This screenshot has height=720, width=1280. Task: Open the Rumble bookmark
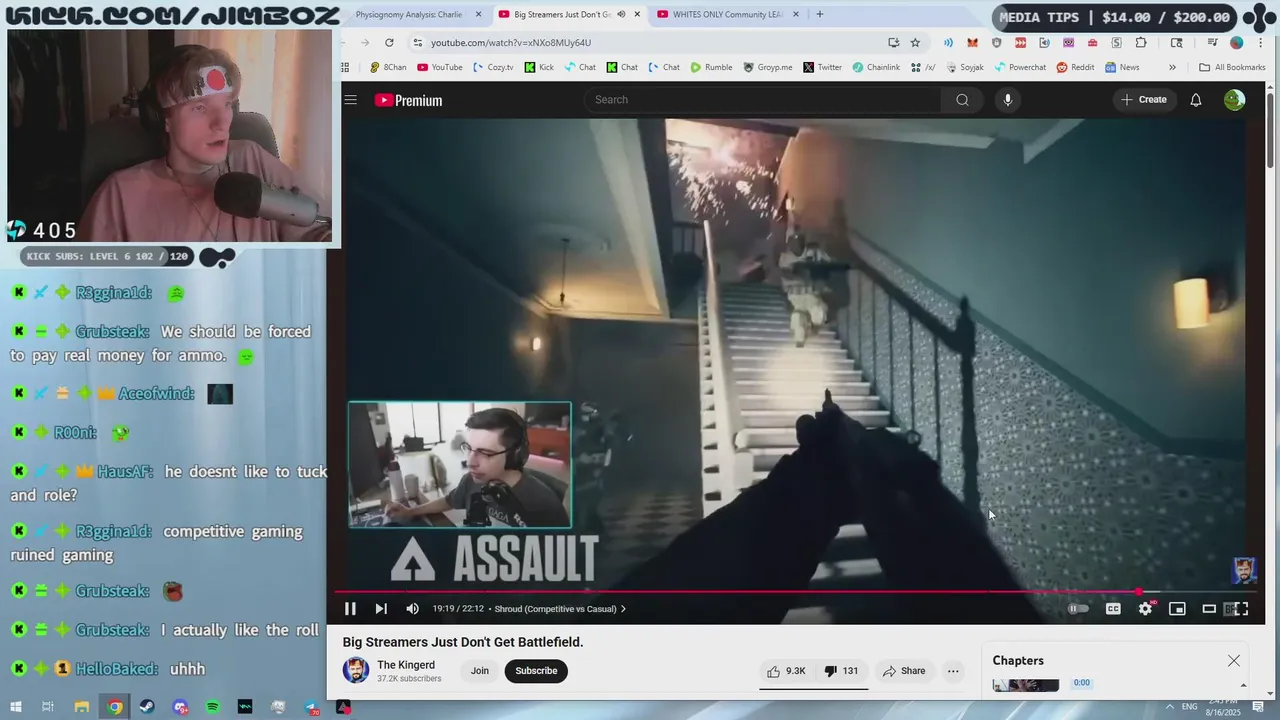pyautogui.click(x=711, y=67)
